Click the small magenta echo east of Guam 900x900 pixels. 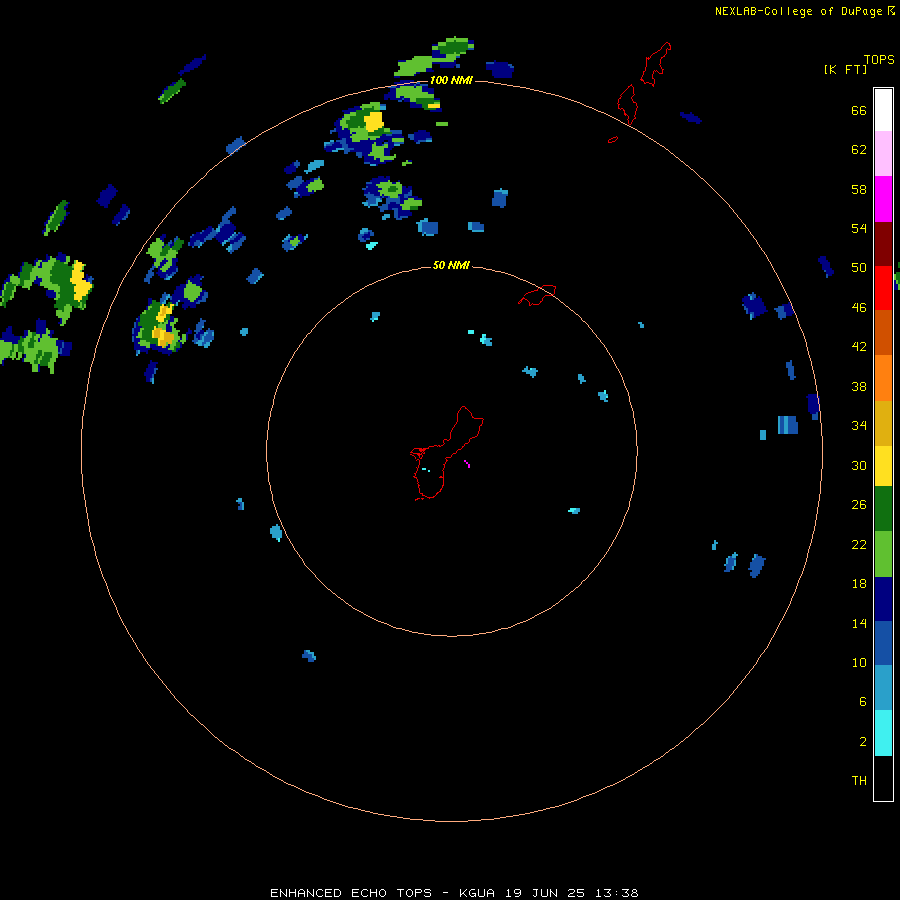(467, 463)
